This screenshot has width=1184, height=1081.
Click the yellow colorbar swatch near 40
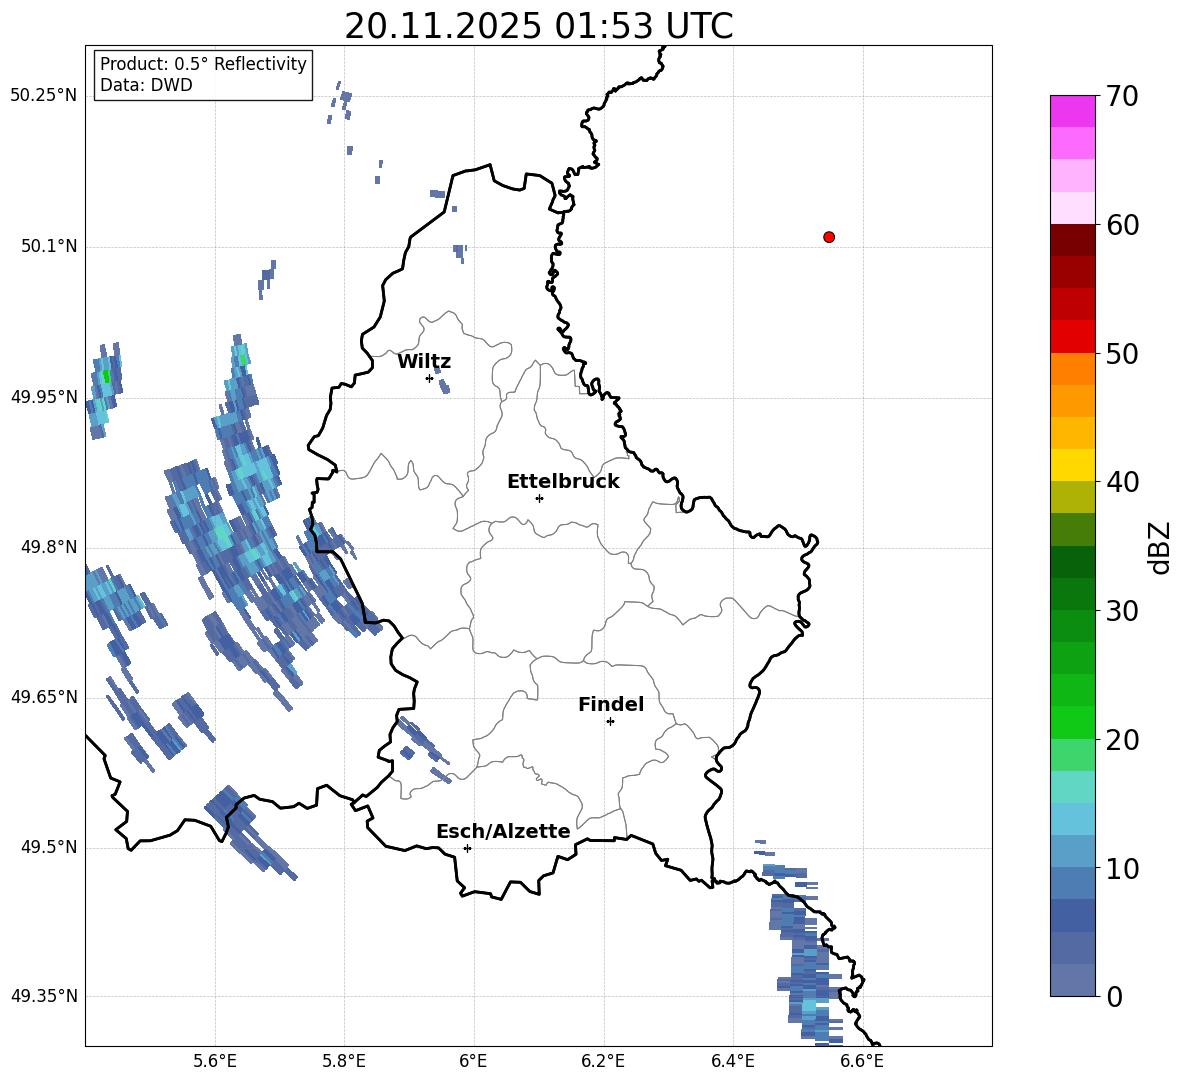pyautogui.click(x=1072, y=465)
